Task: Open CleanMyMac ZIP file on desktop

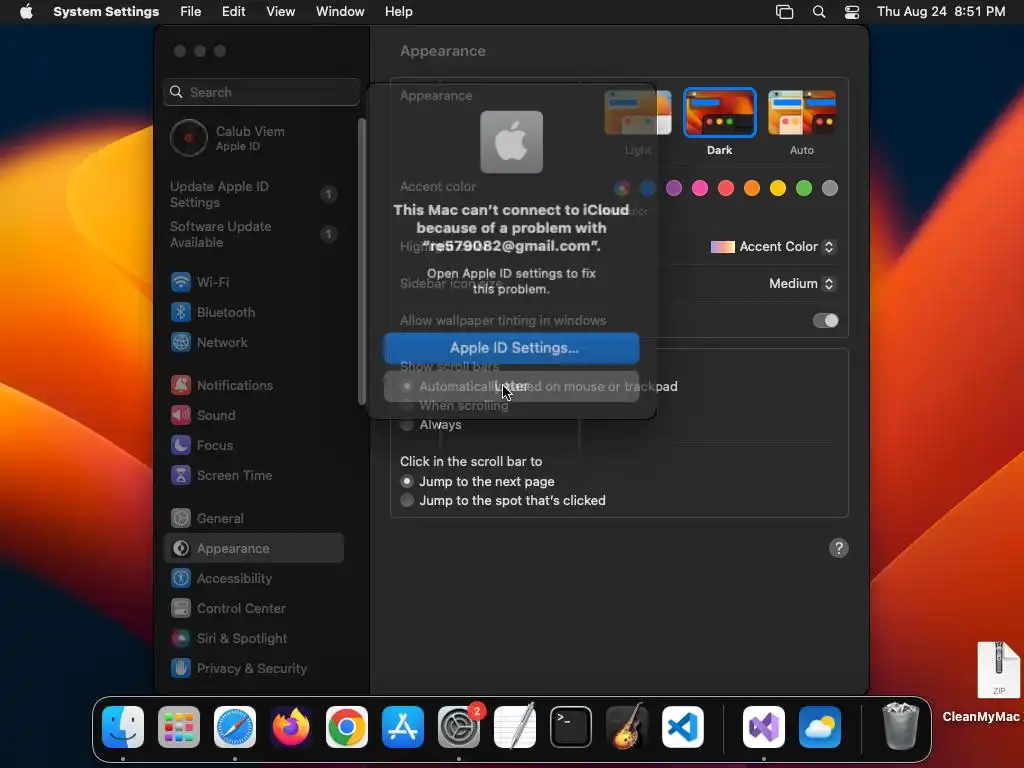Action: [x=998, y=671]
